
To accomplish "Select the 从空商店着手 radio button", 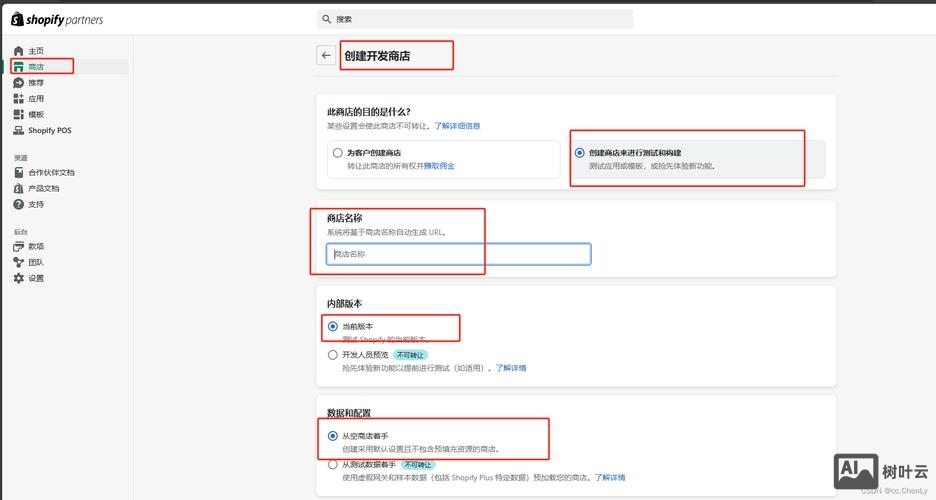I will coord(332,436).
